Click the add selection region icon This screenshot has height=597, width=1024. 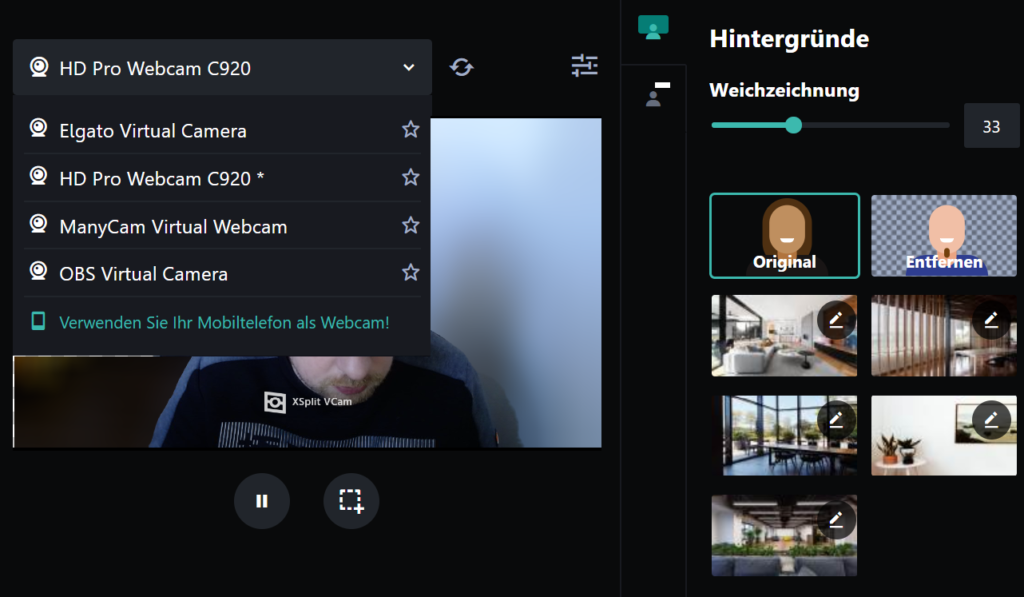point(351,501)
